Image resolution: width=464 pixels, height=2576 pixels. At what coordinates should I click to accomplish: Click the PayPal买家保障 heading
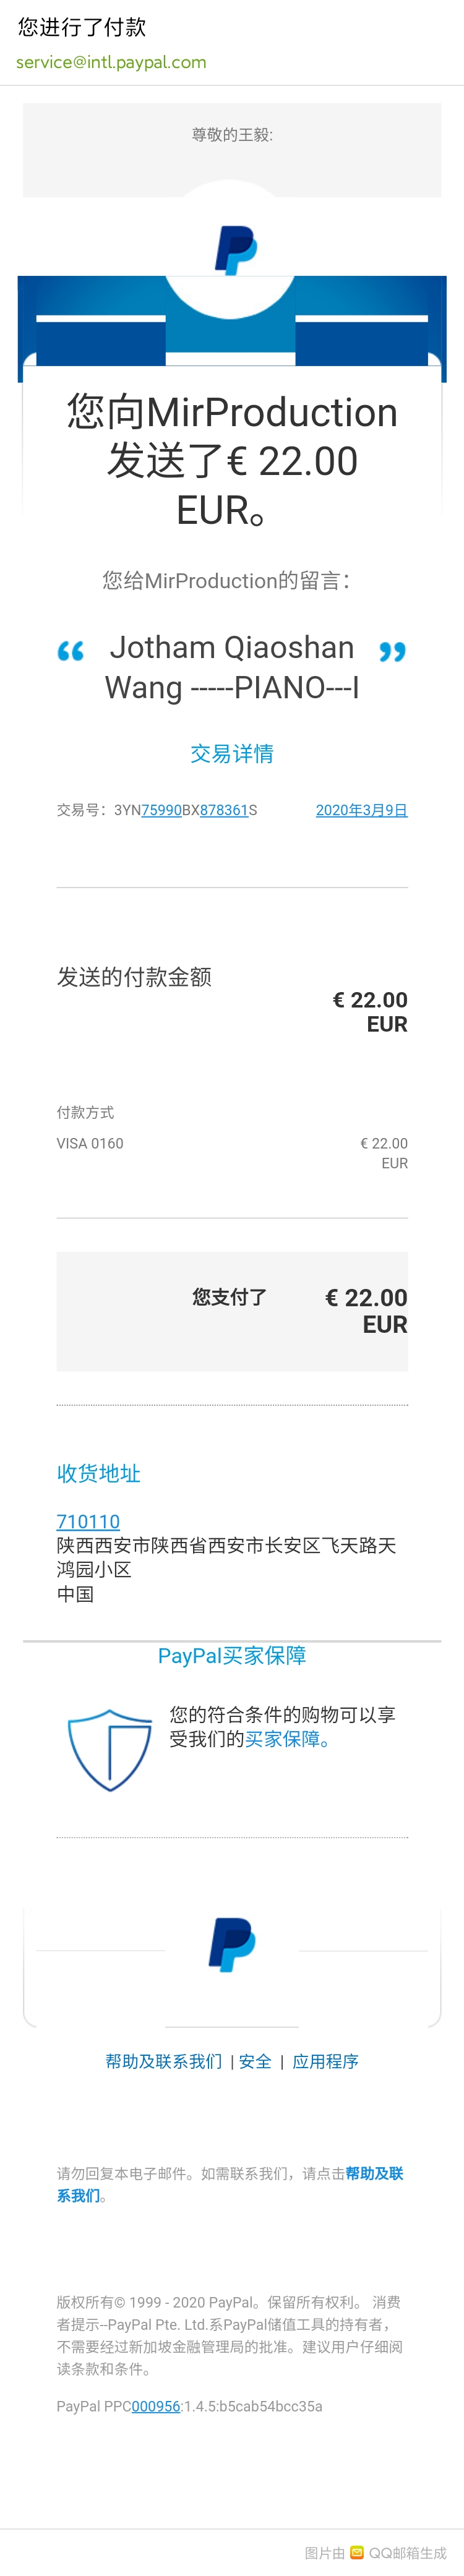pyautogui.click(x=232, y=1655)
